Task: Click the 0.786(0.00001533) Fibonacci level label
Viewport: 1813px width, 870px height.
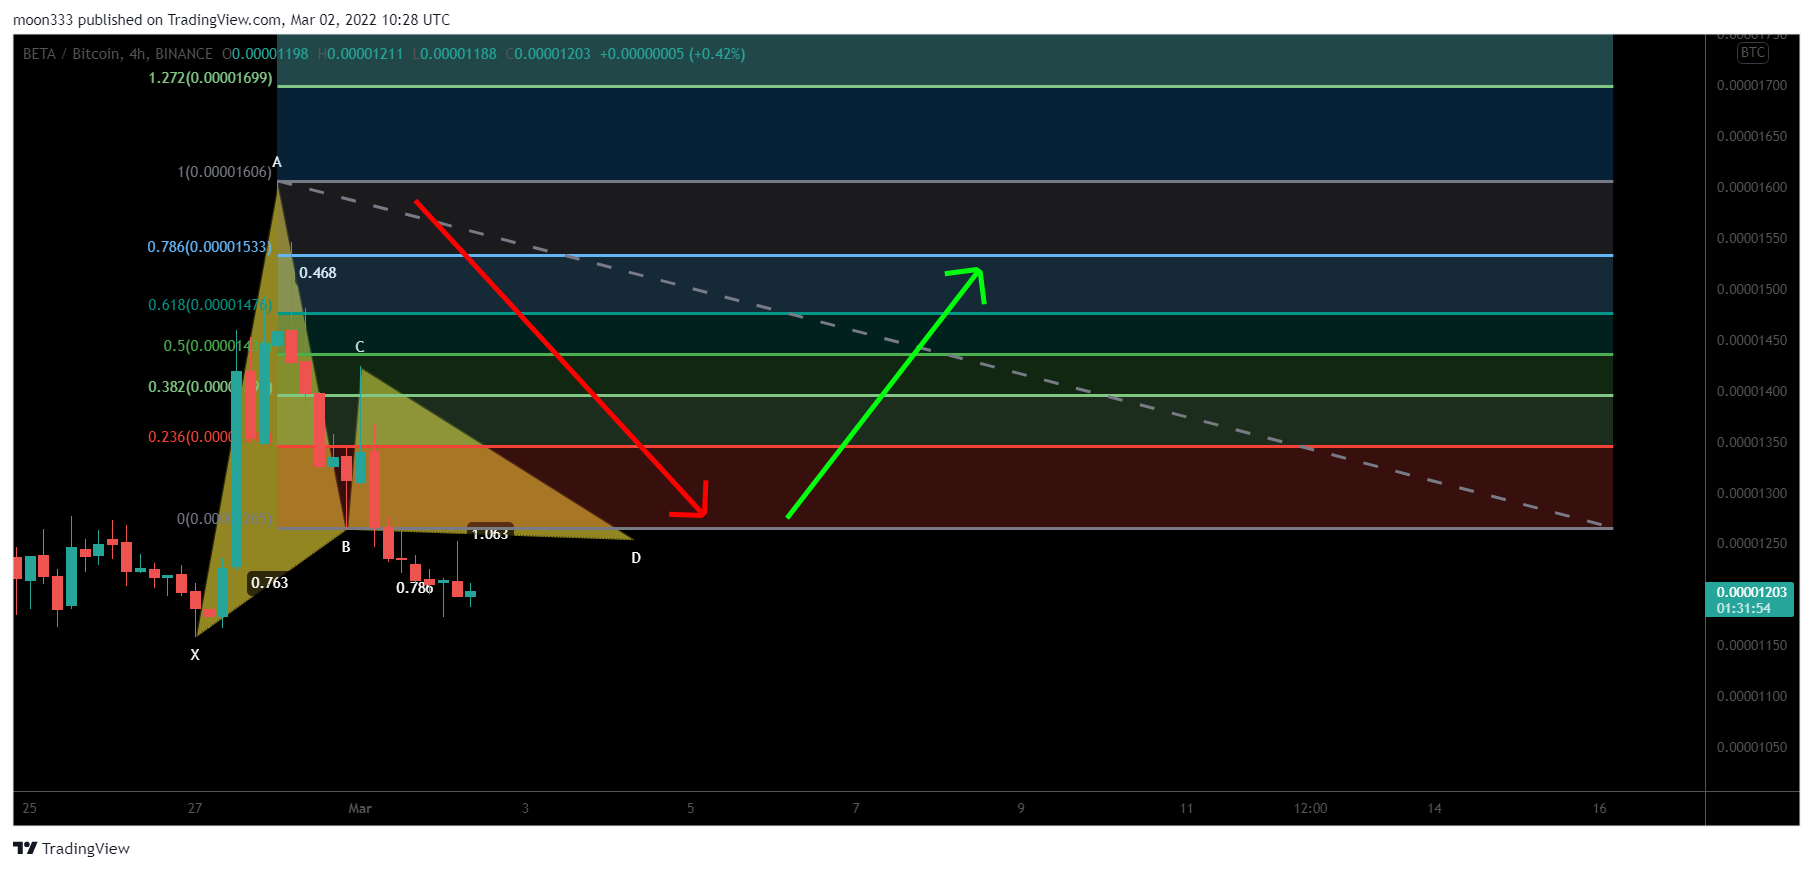Action: click(209, 247)
